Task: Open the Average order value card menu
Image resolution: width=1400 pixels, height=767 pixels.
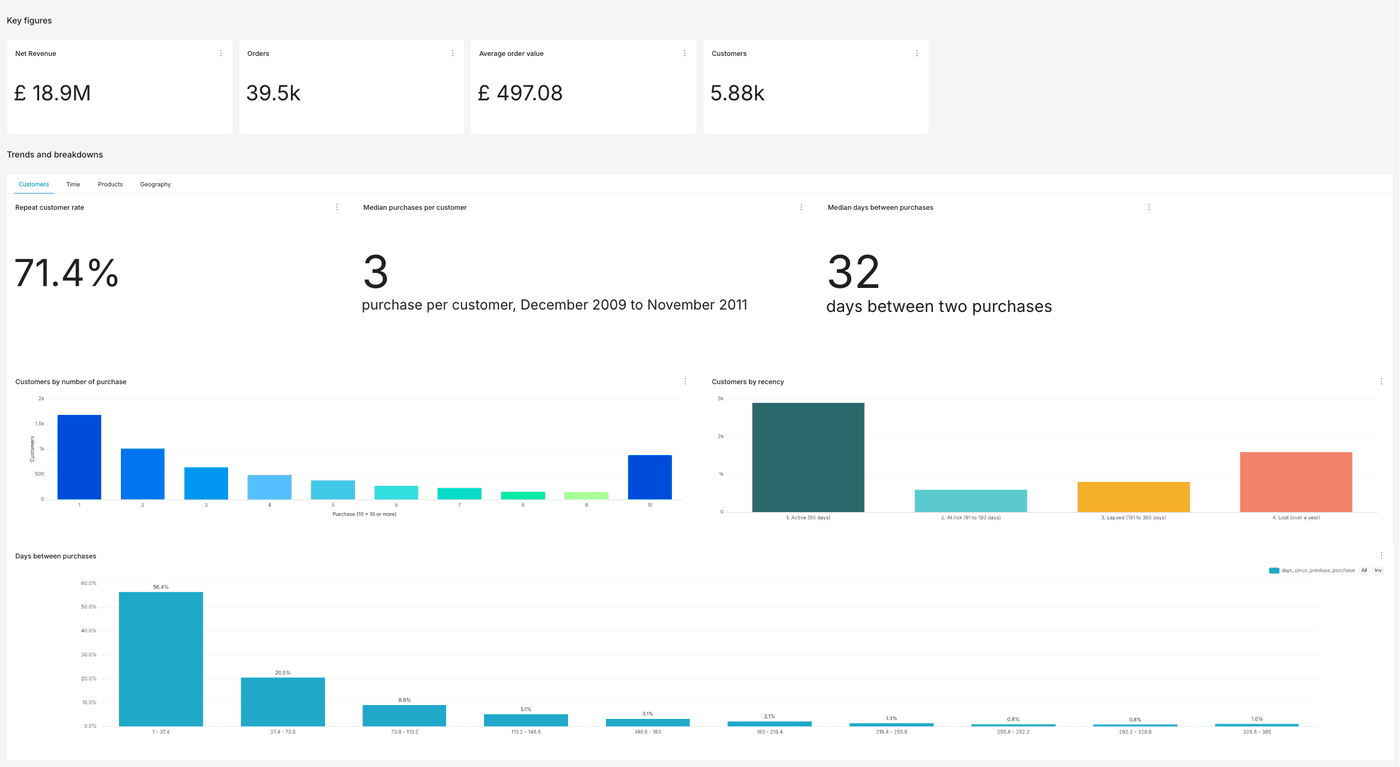Action: coord(685,54)
